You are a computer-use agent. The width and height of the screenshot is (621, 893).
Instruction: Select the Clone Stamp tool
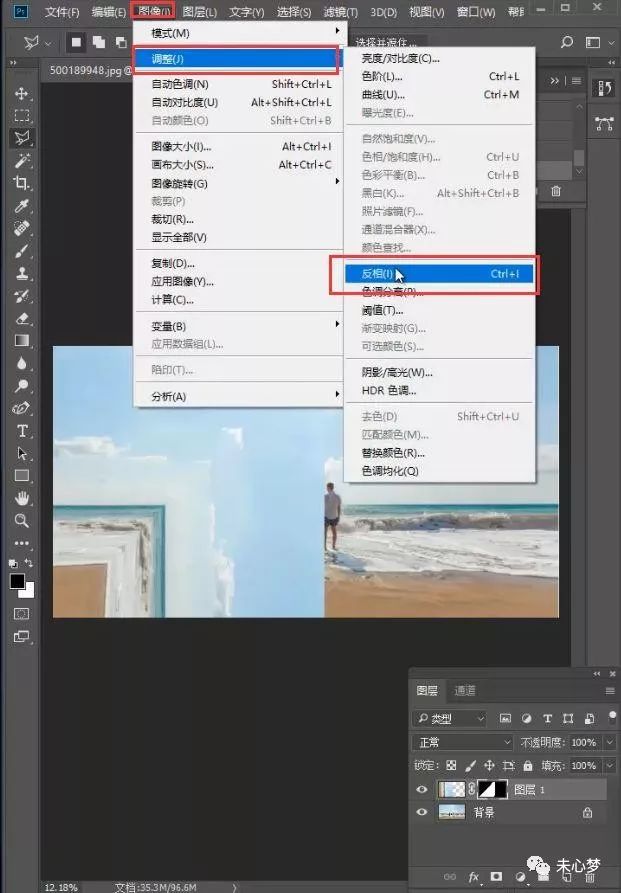[22, 273]
